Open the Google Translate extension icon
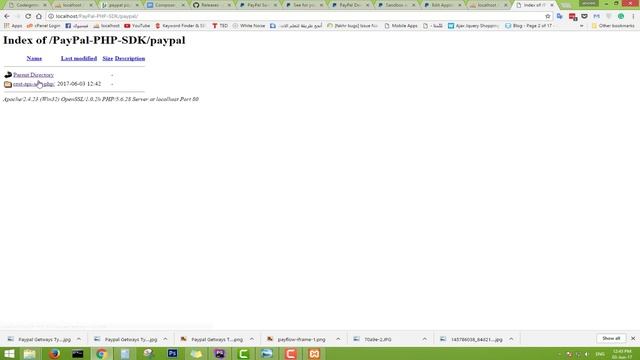 click(x=560, y=16)
